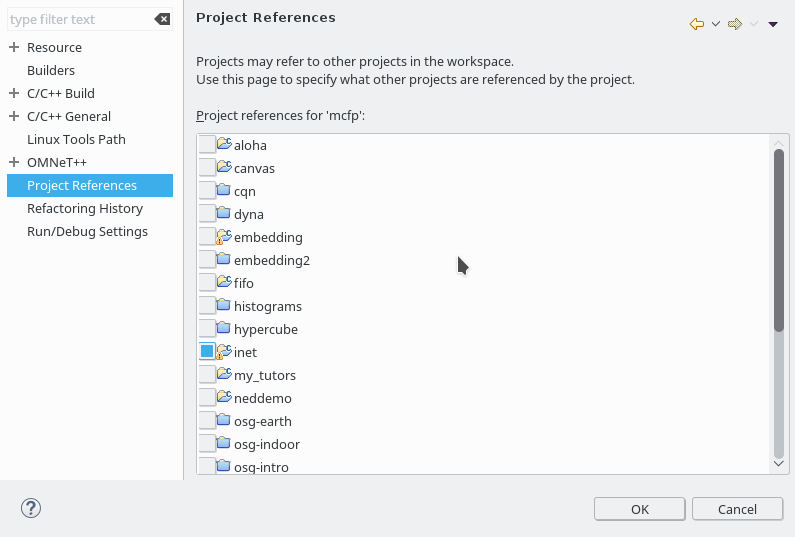Click the cqn closed project folder icon
This screenshot has width=795, height=537.
[x=224, y=191]
